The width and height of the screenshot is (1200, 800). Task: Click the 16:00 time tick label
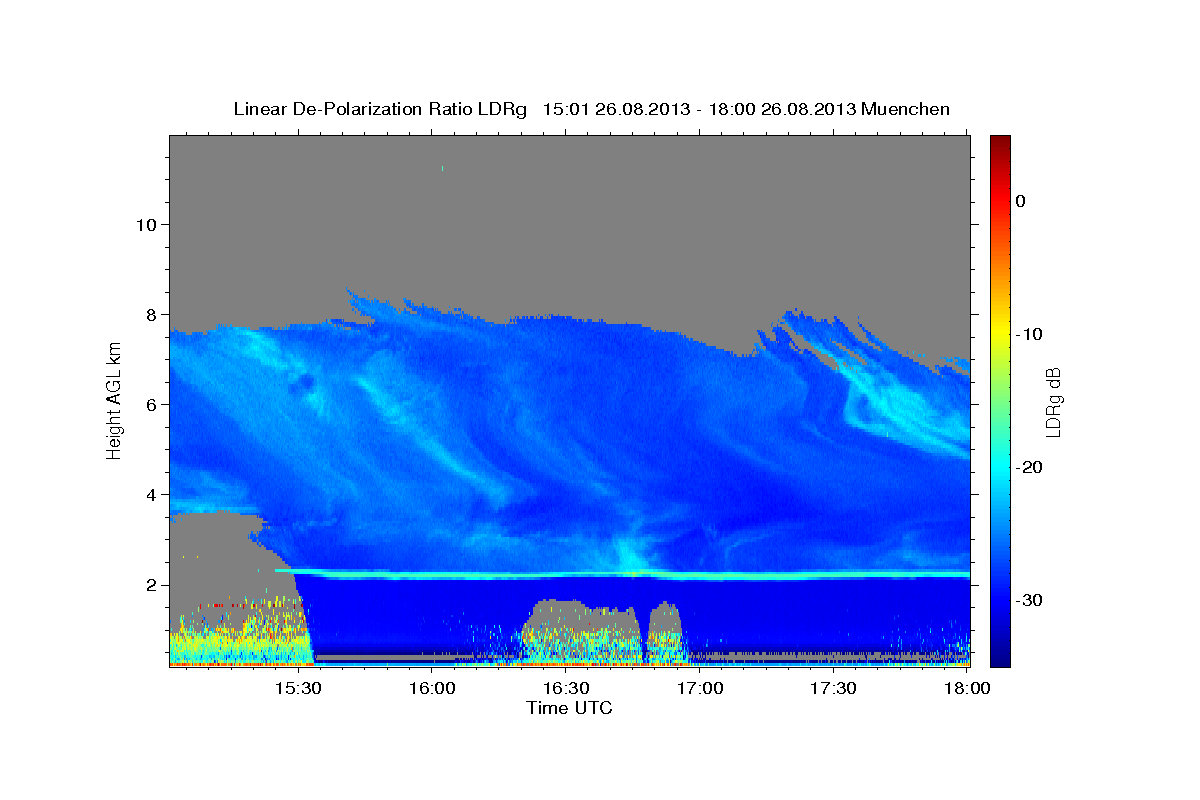[431, 689]
